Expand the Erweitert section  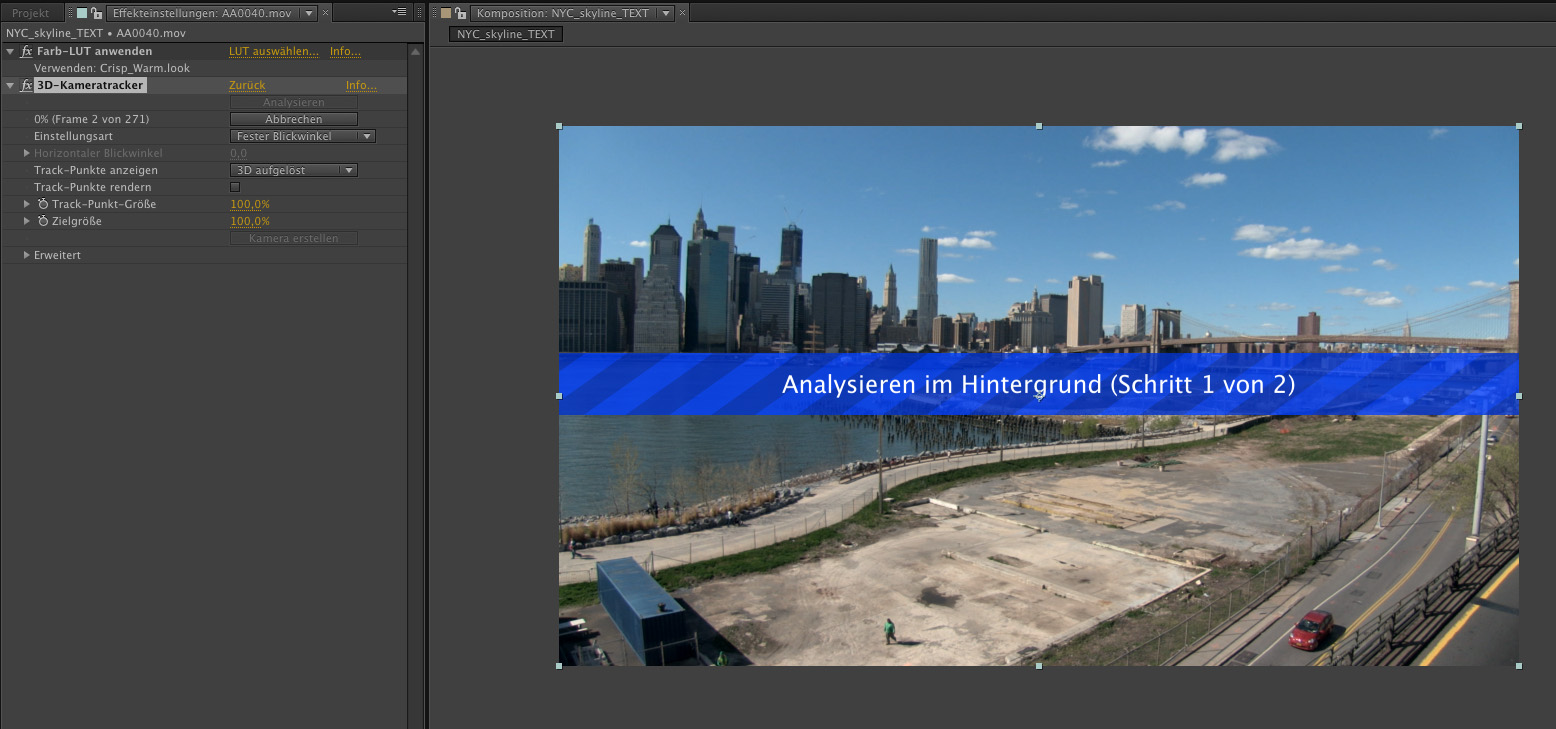27,255
